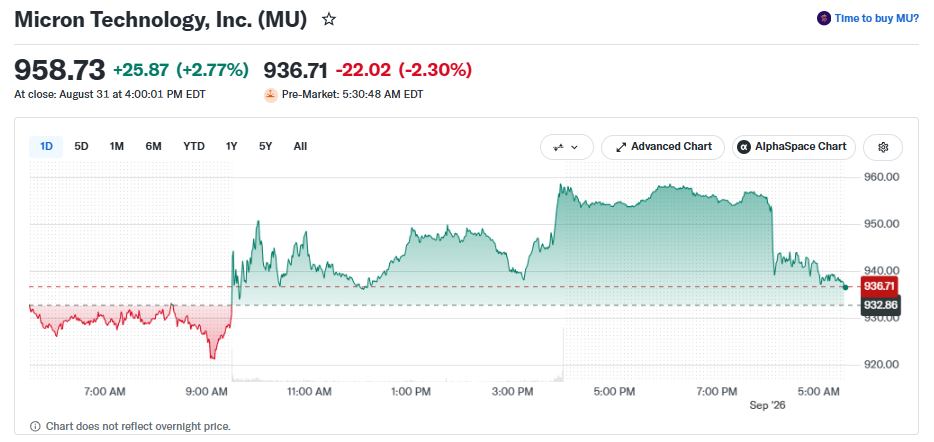Click the AlphaSpace logo icon
The height and width of the screenshot is (442, 934).
(743, 147)
